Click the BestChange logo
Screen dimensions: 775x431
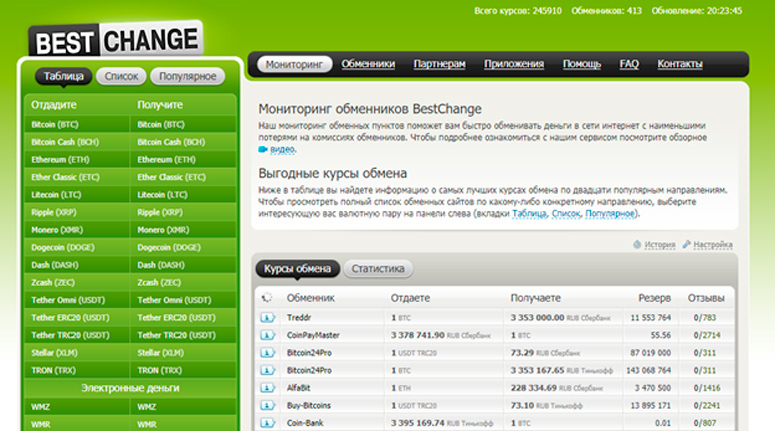(116, 40)
